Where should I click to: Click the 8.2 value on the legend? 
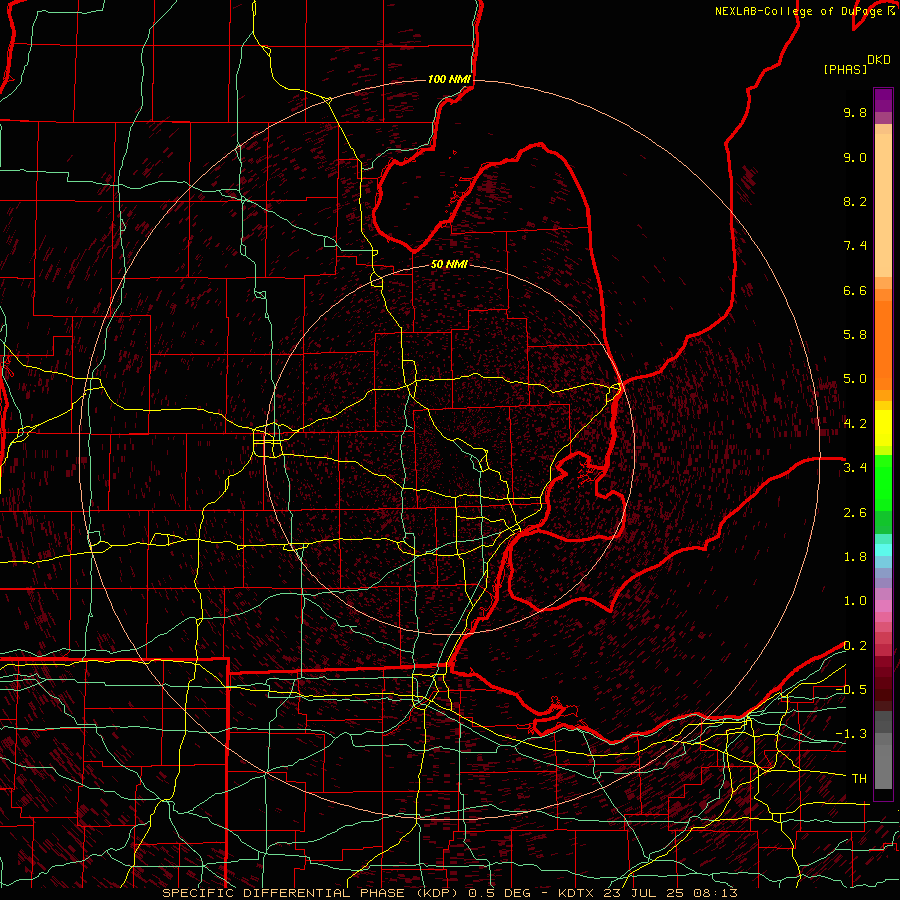pyautogui.click(x=855, y=201)
